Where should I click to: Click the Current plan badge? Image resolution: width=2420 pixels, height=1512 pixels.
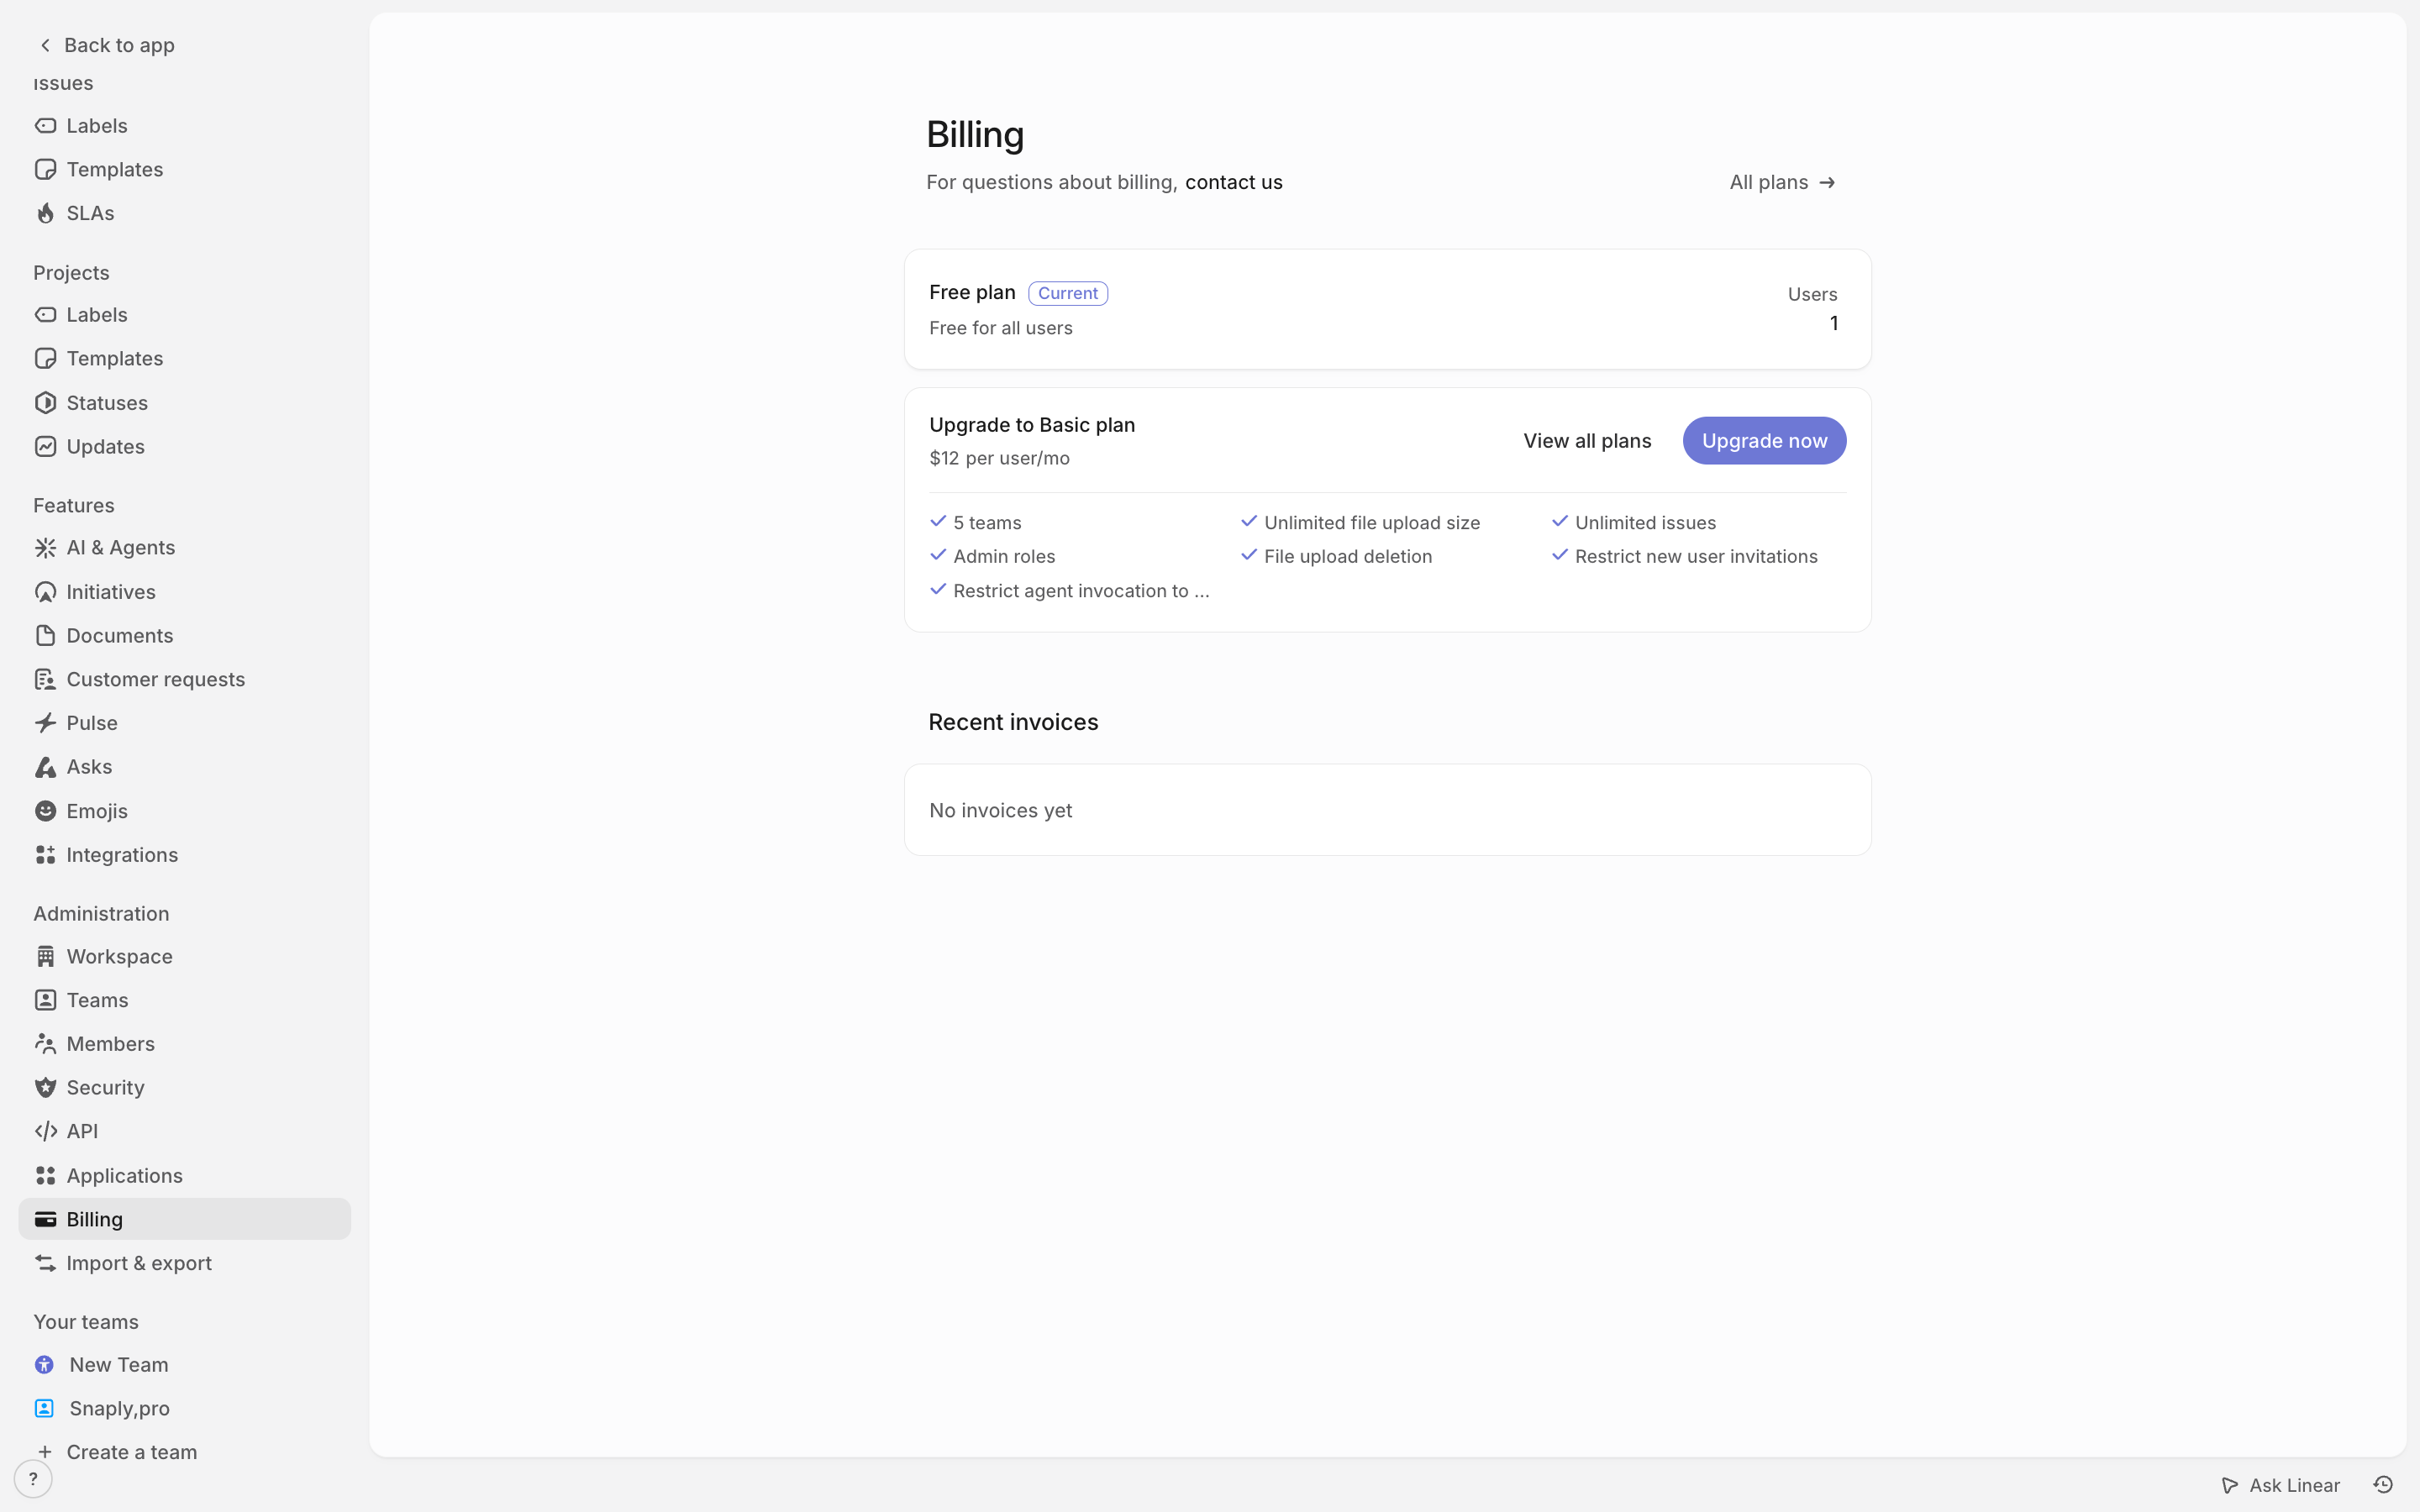1067,293
